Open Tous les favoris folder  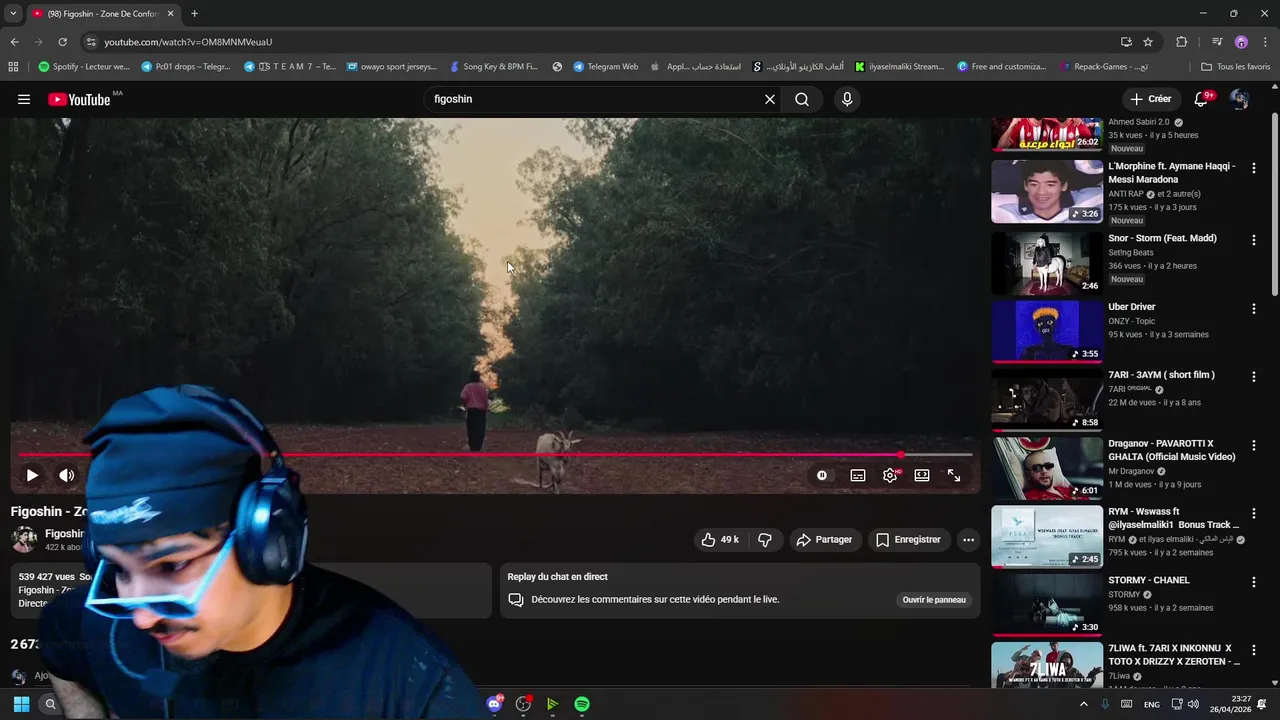pyautogui.click(x=1236, y=67)
